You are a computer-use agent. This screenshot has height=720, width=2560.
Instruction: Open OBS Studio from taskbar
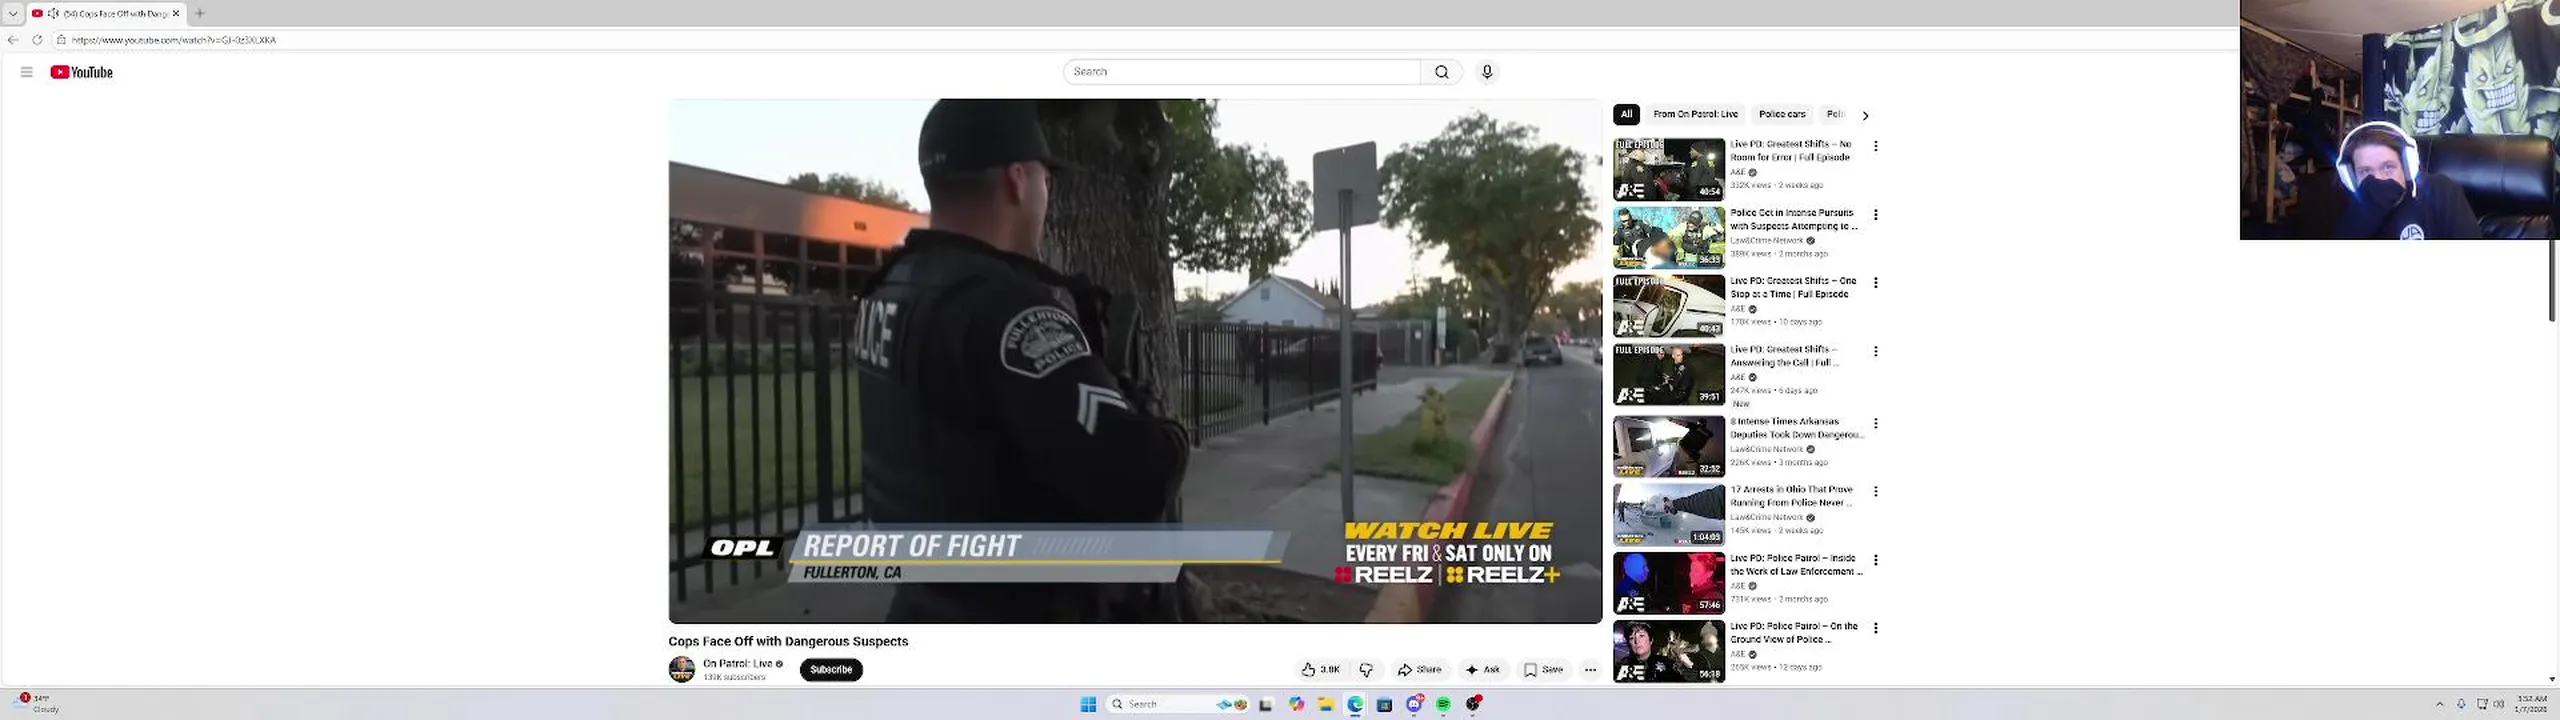1473,704
